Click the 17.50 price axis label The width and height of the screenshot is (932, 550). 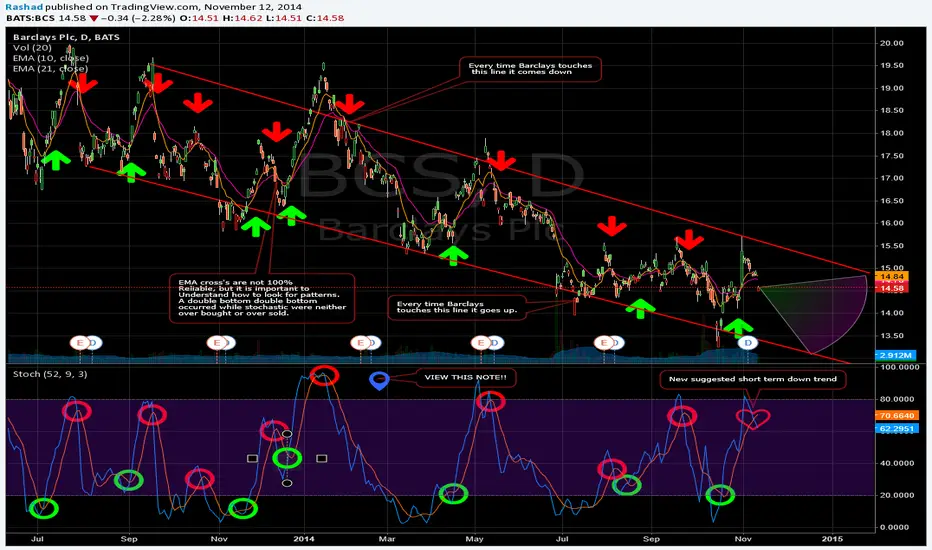tap(892, 156)
